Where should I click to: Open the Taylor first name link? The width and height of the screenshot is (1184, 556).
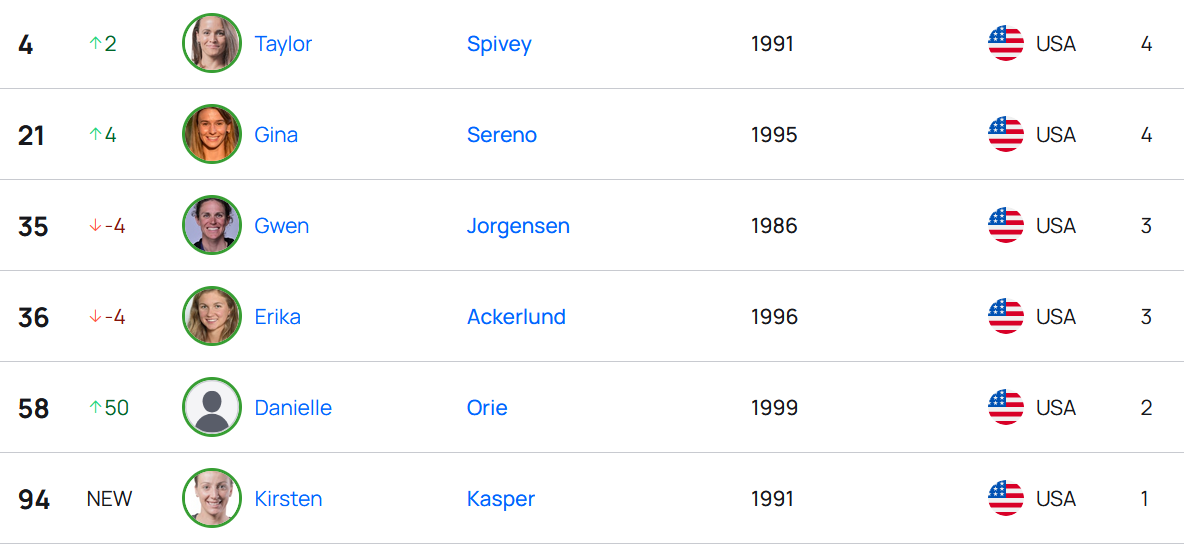point(283,44)
